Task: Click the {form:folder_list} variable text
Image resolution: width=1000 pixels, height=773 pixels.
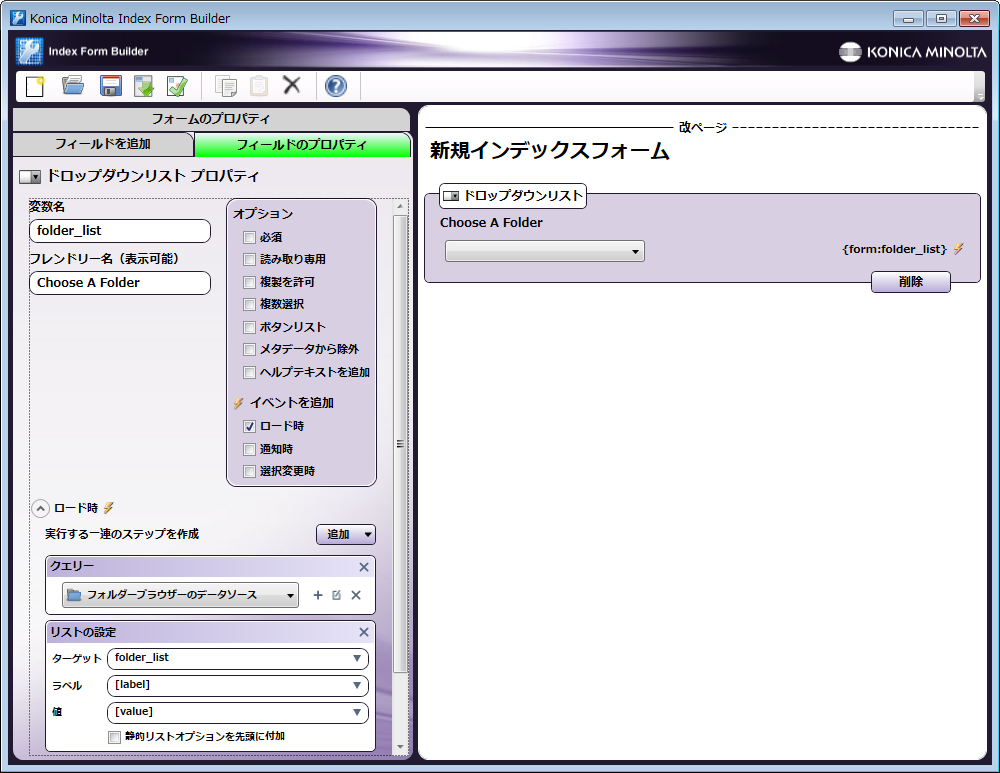Action: click(894, 249)
